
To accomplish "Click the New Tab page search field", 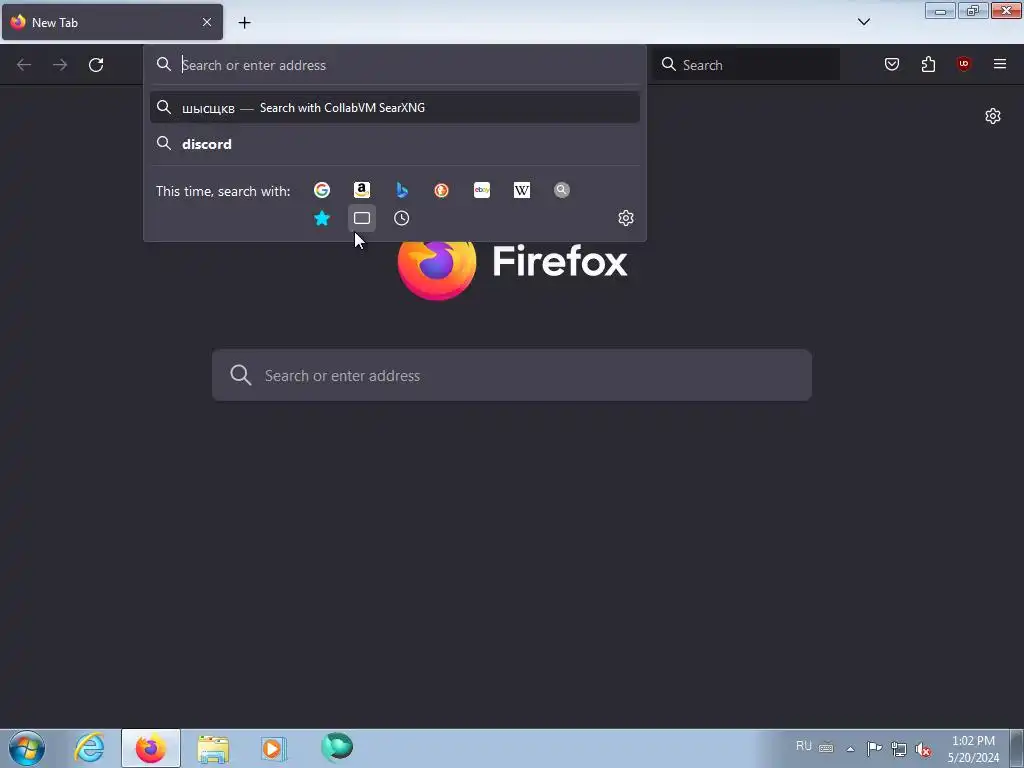I will click(512, 375).
